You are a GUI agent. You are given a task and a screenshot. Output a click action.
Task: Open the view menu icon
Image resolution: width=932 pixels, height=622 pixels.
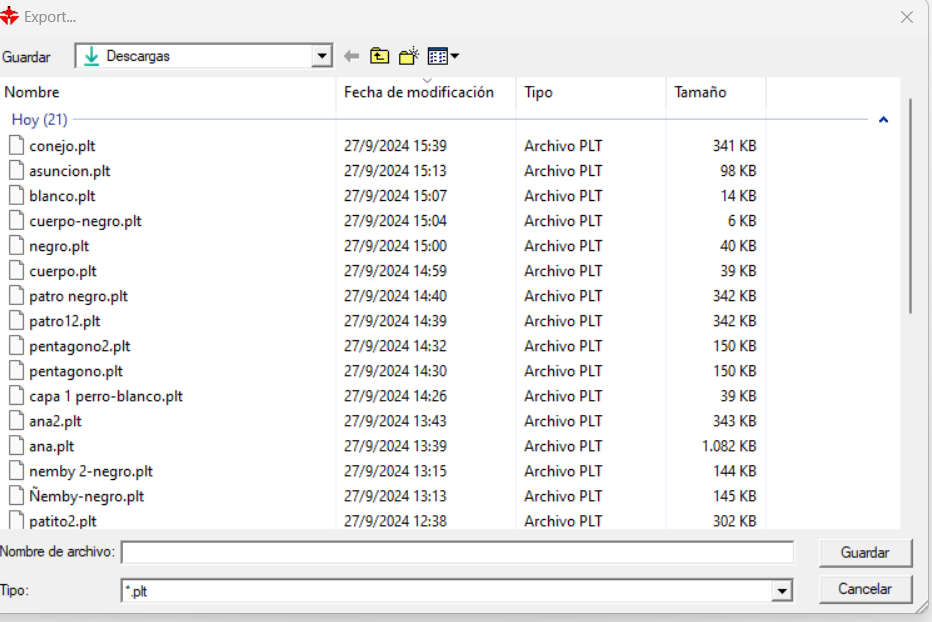point(443,56)
